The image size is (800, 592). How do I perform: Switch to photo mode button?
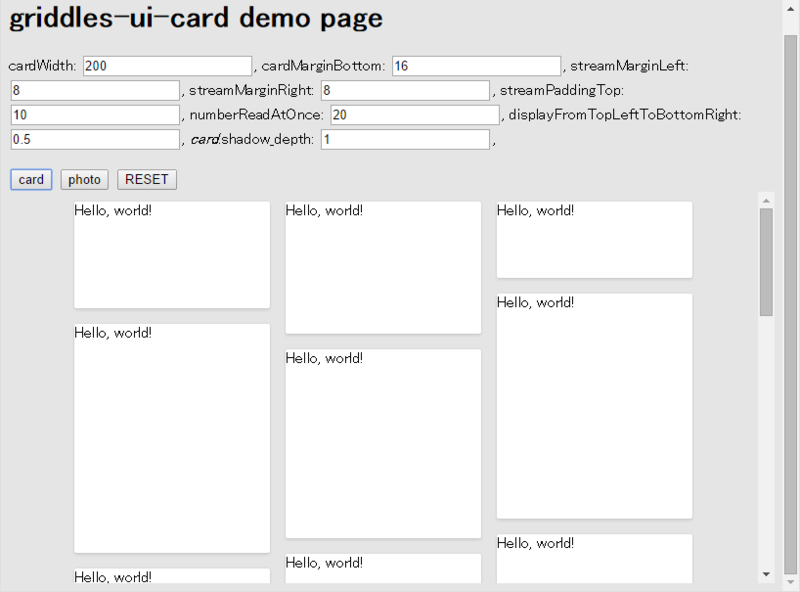84,180
